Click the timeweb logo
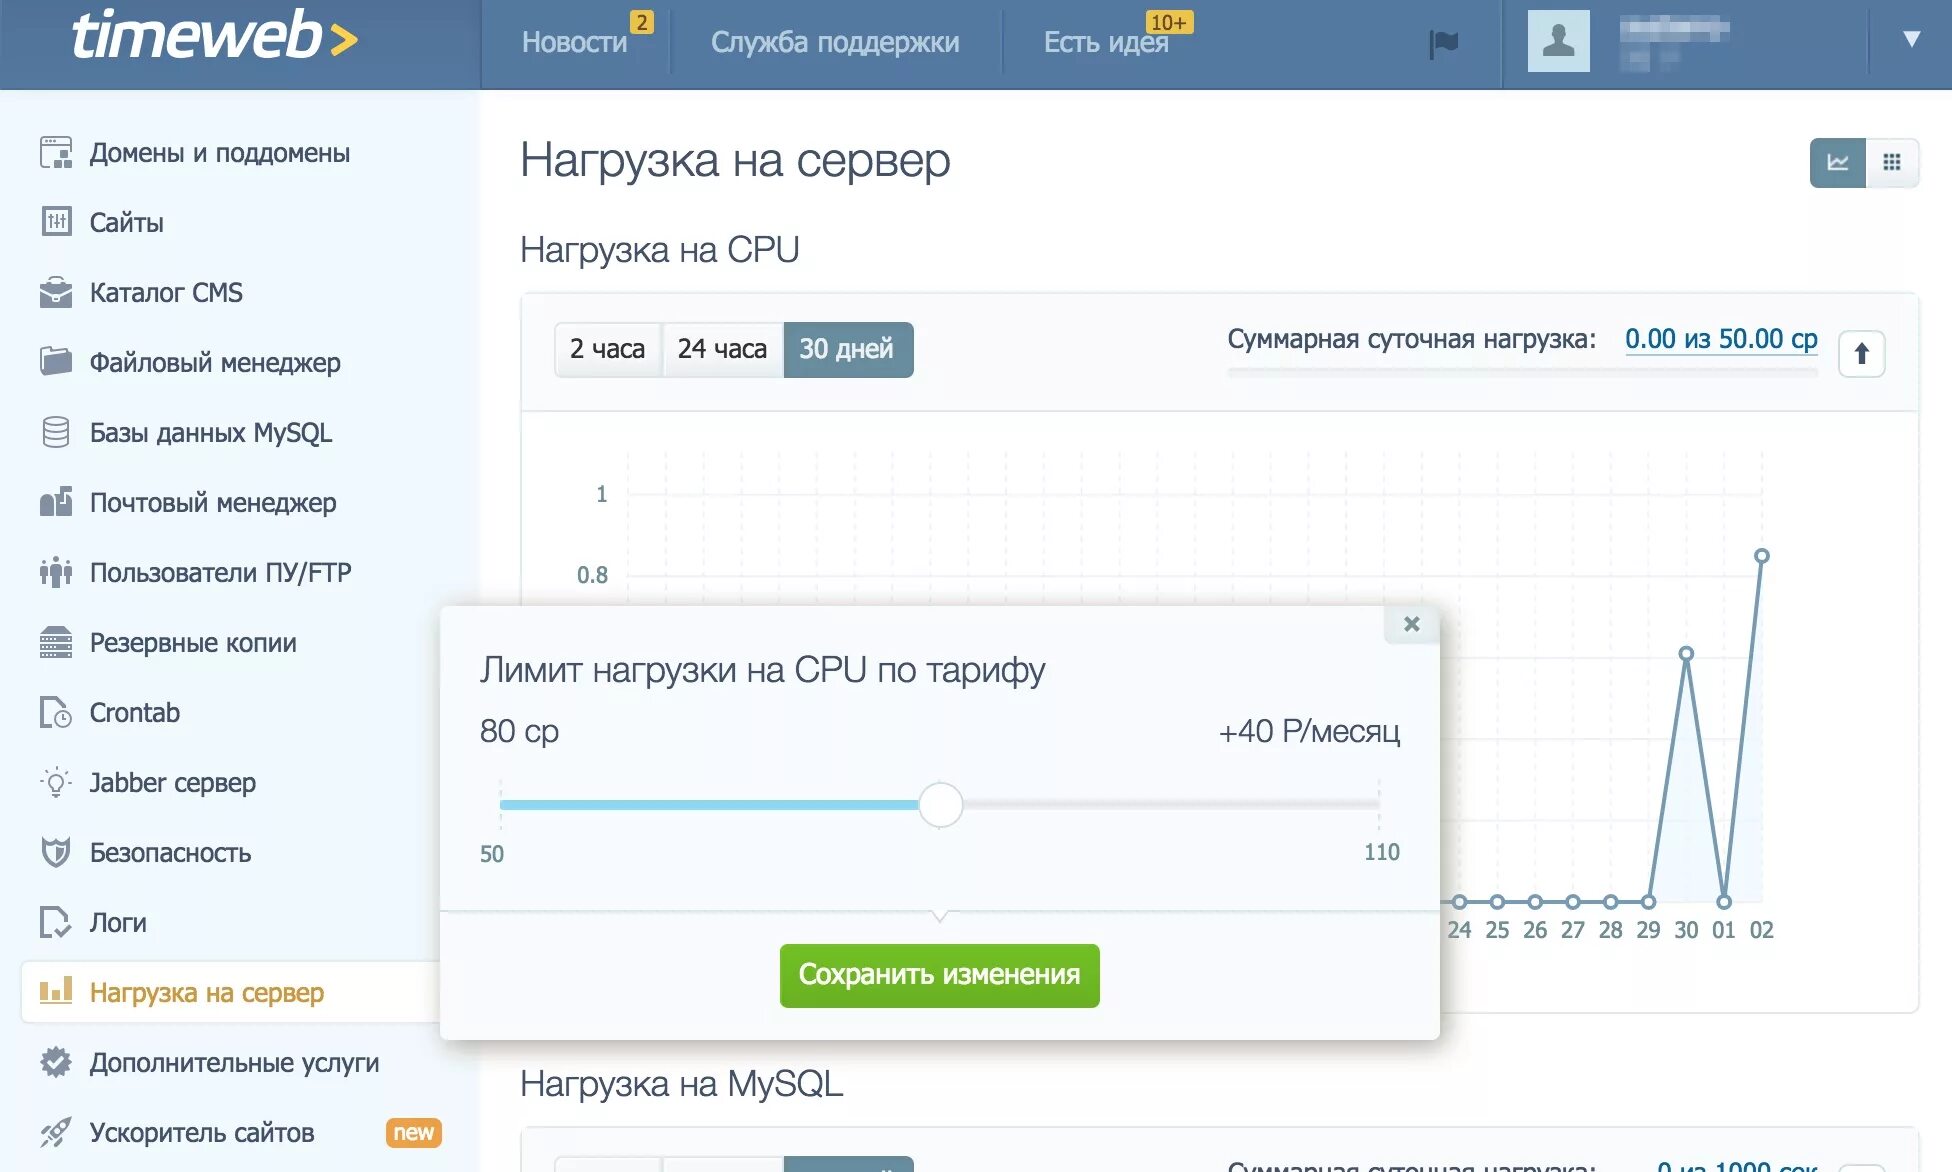Screen dimensions: 1952x1172 (214, 37)
